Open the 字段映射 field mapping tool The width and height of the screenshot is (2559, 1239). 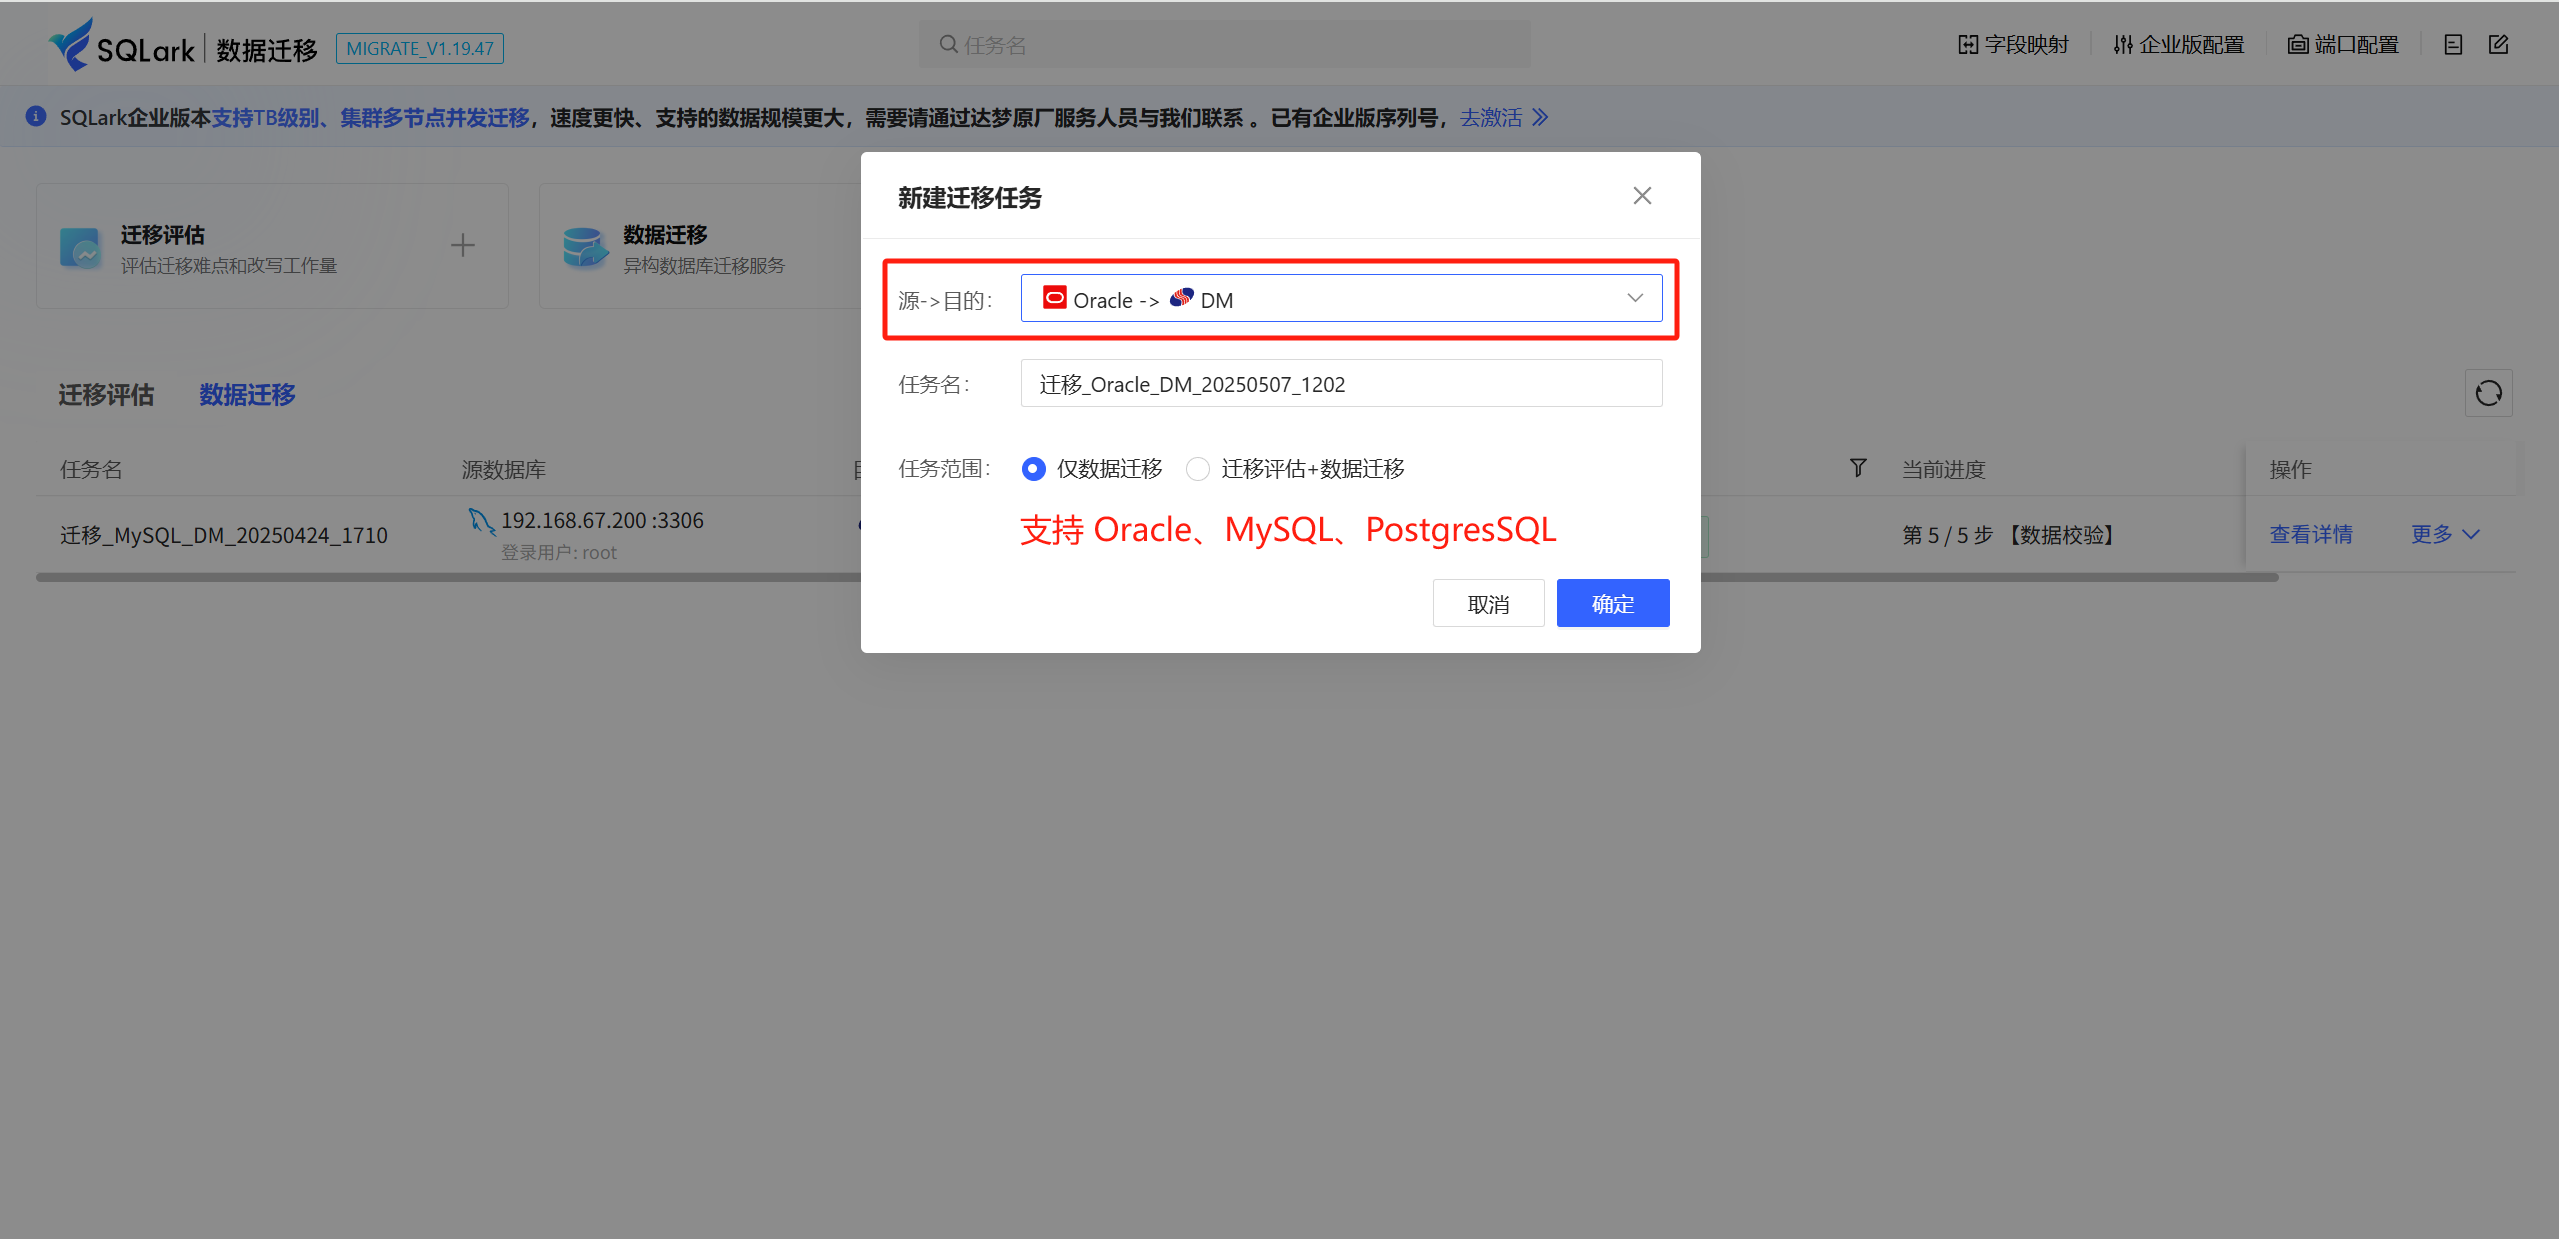pos(2013,45)
